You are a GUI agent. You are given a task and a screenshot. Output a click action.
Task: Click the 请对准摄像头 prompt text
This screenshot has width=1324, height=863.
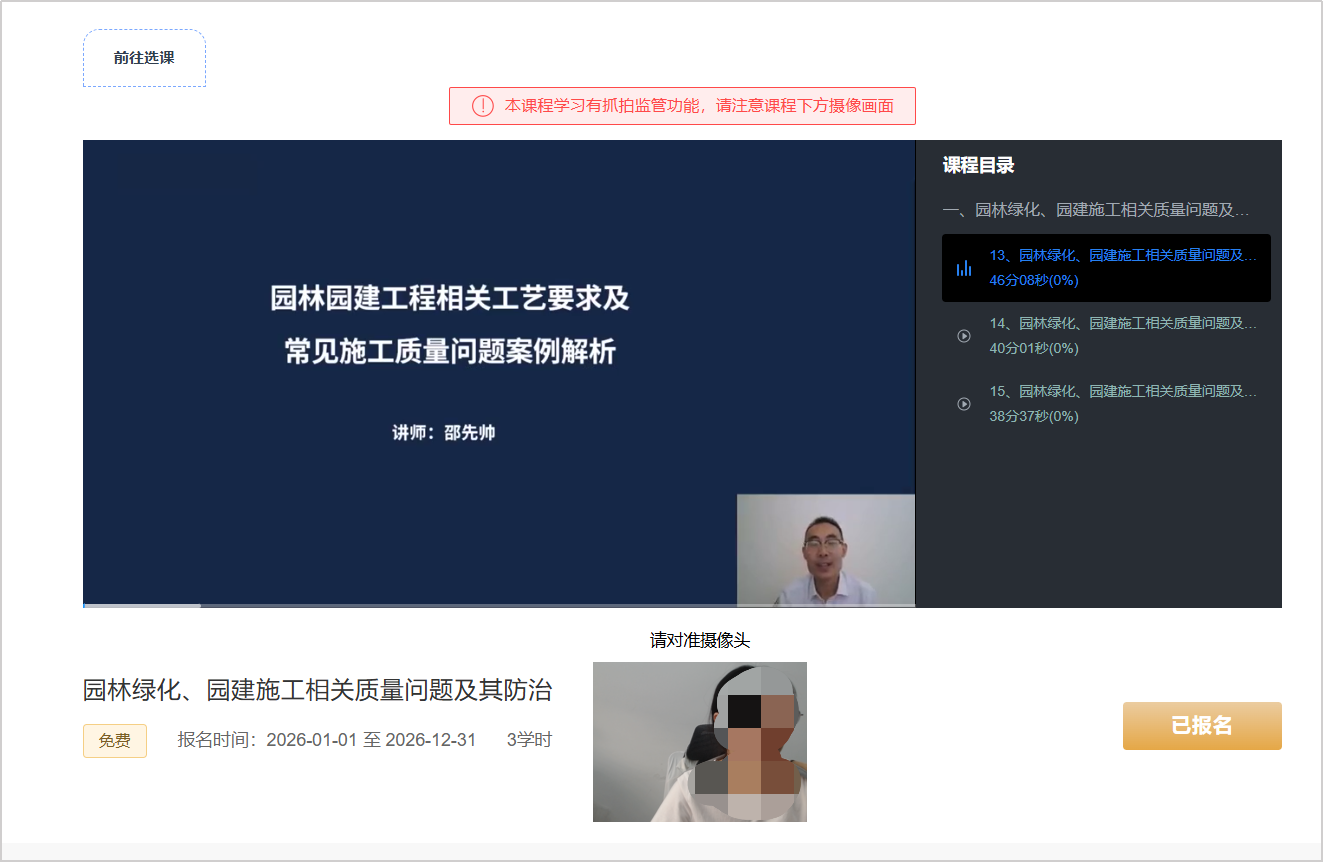(700, 640)
